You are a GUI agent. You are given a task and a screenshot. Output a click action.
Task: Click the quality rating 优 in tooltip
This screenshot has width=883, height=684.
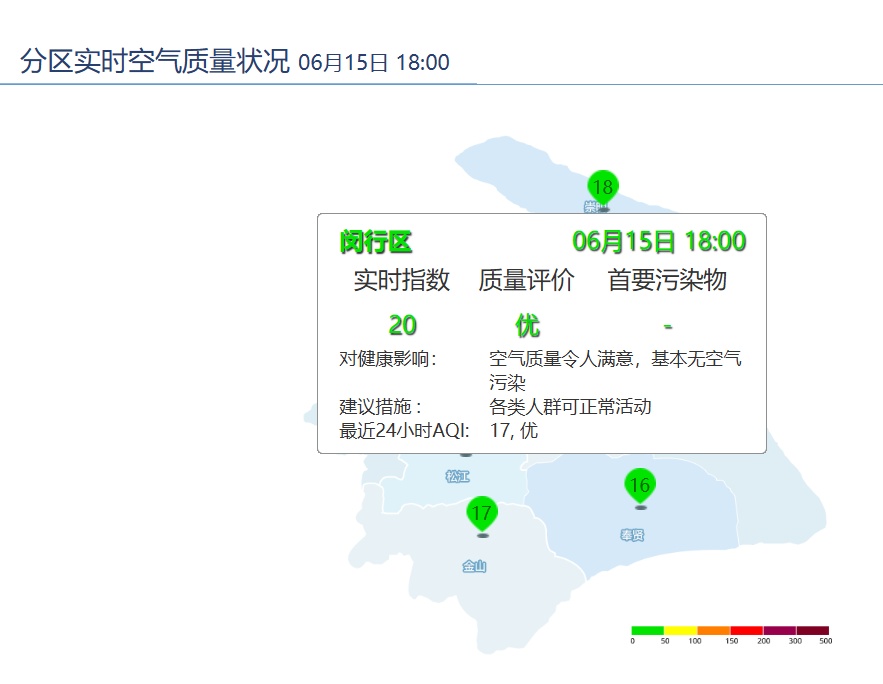528,325
